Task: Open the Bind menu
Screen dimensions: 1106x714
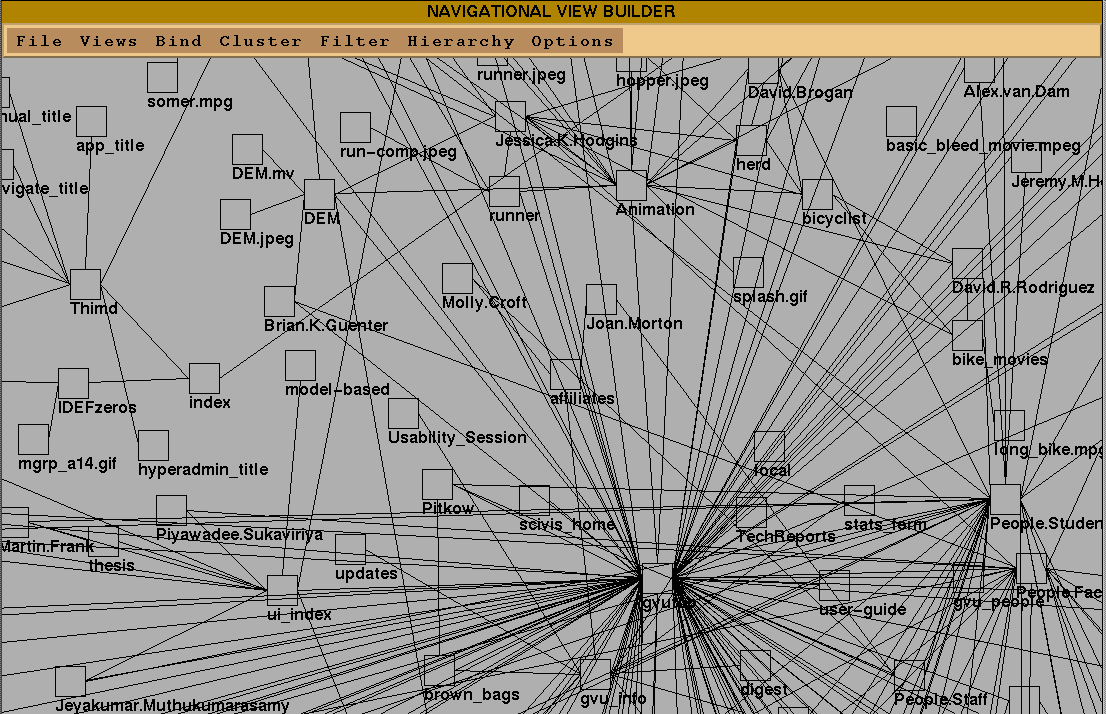Action: [178, 41]
